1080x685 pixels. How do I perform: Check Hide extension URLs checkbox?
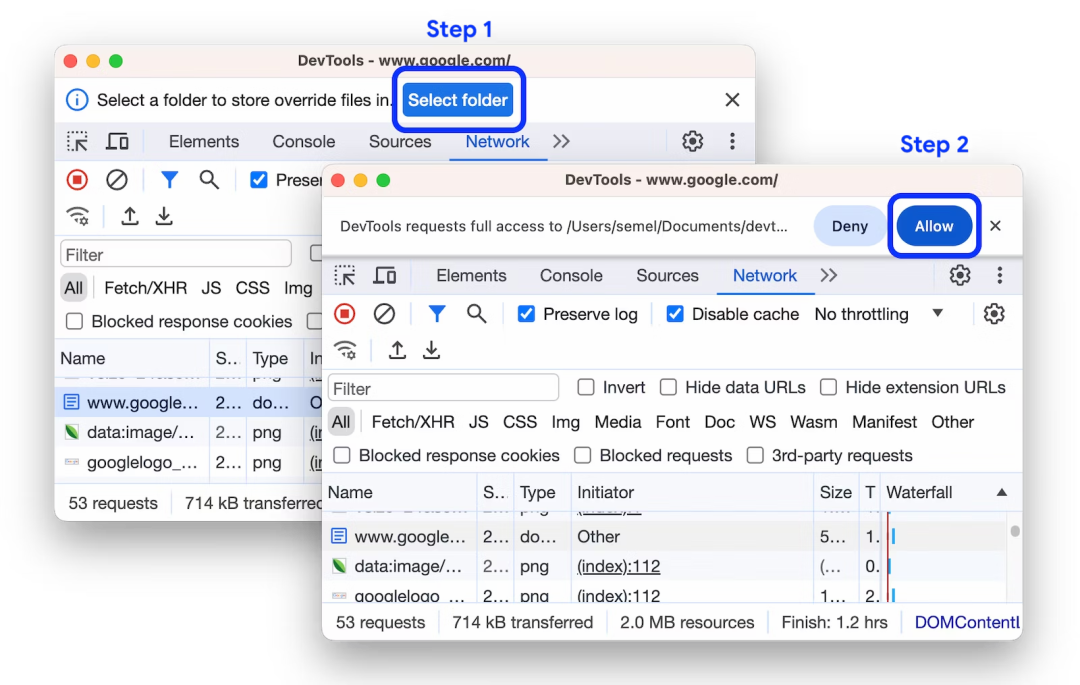pos(829,388)
